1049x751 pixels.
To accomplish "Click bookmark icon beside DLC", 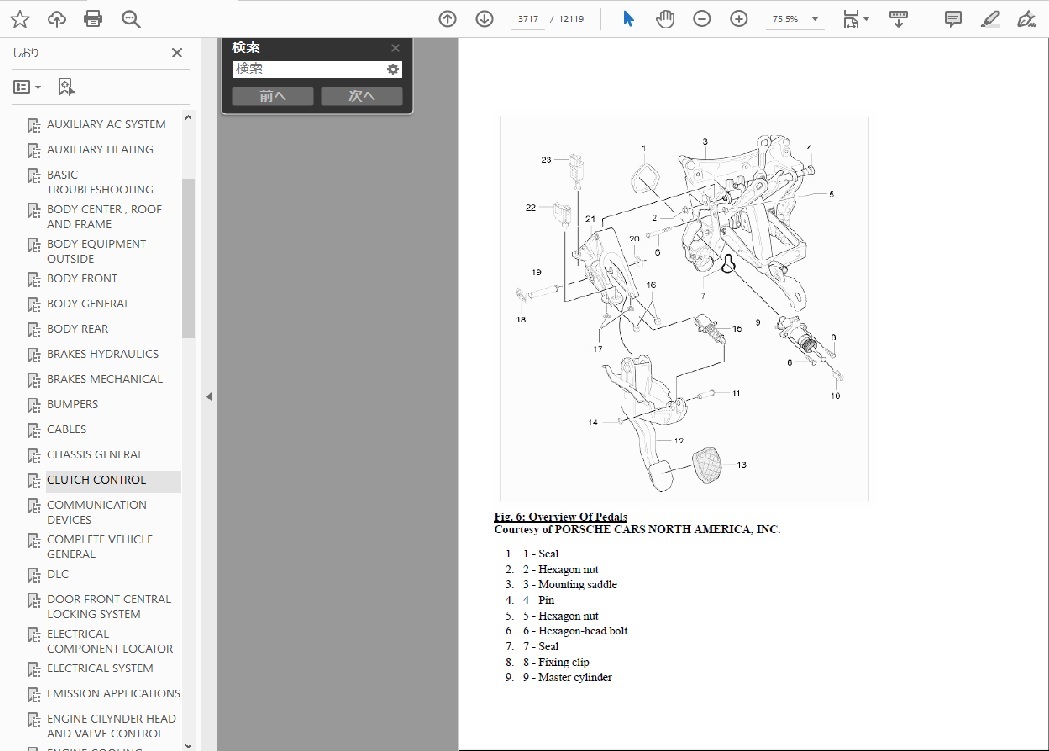I will pos(34,575).
